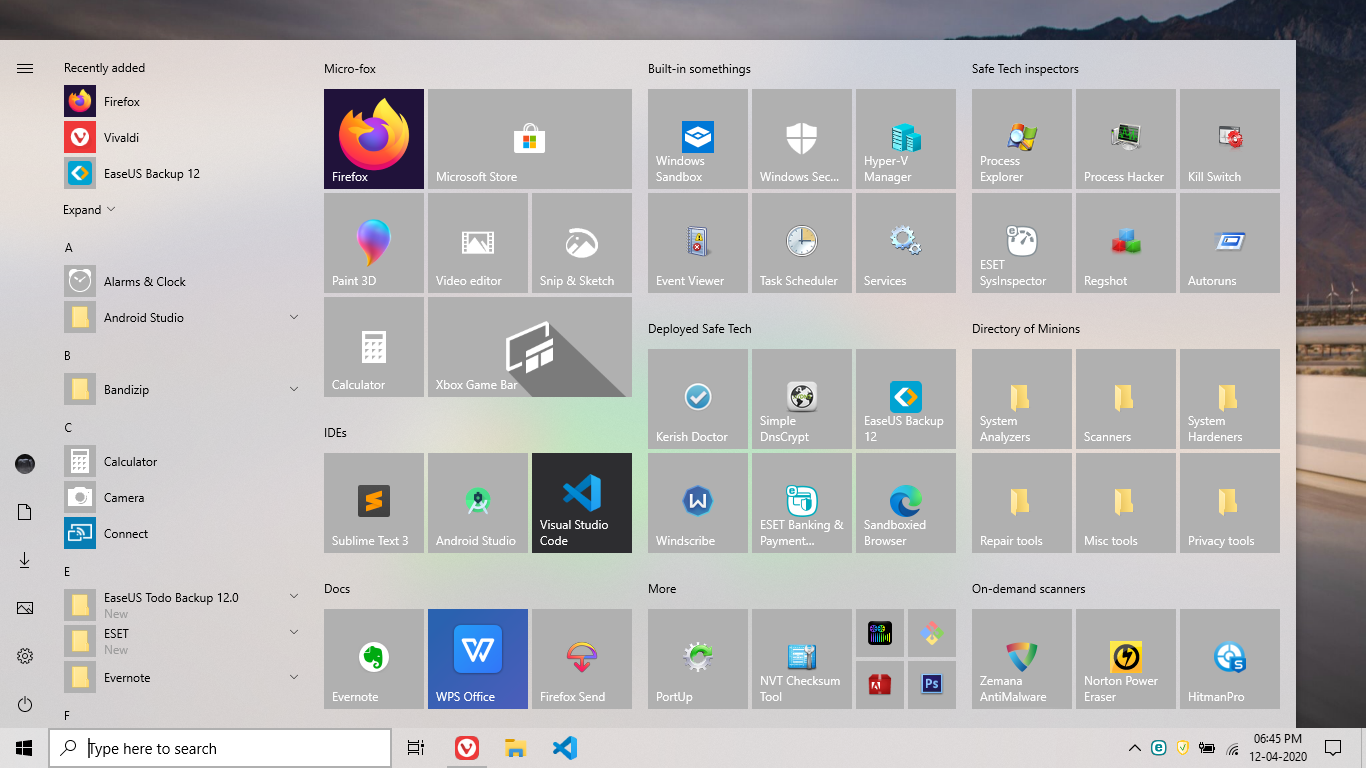
Task: Expand the Start menu navigation pane
Action: point(25,68)
